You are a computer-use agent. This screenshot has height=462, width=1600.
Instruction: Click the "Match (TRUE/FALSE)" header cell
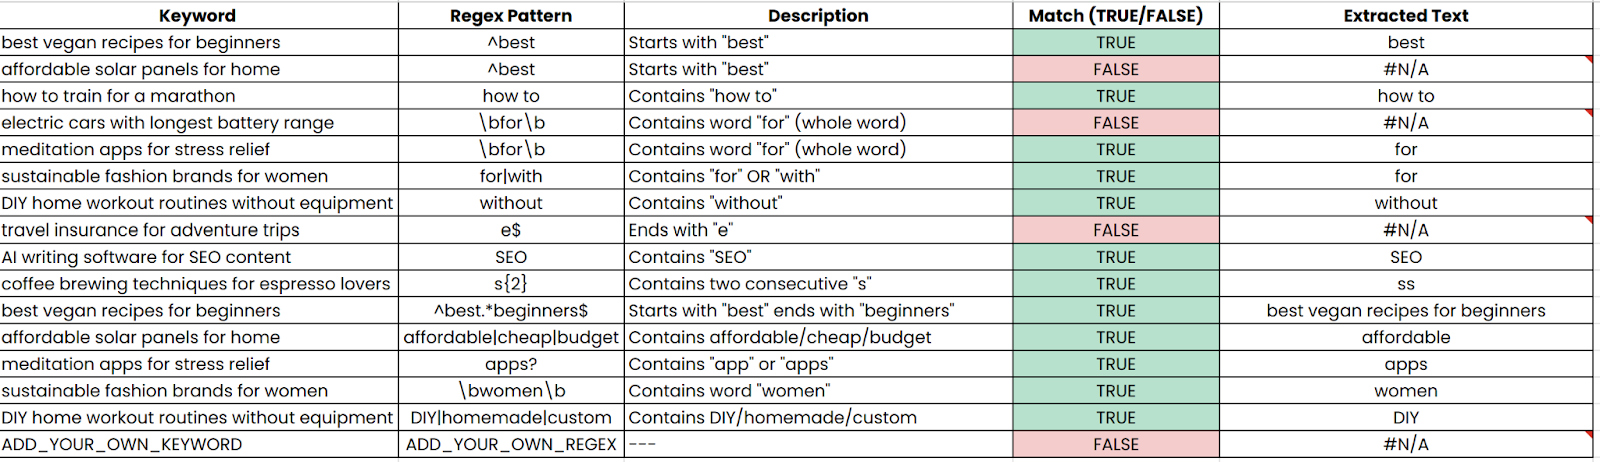[1116, 15]
